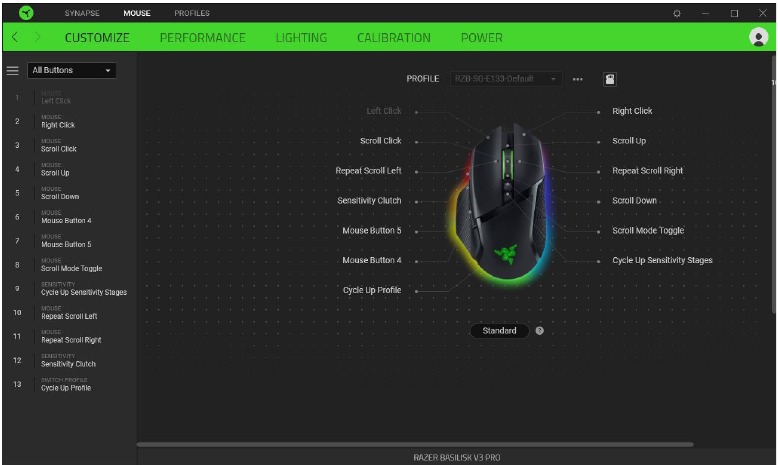The width and height of the screenshot is (778, 465).
Task: Click Repeat Scroll Left diagram label
Action: (x=368, y=171)
